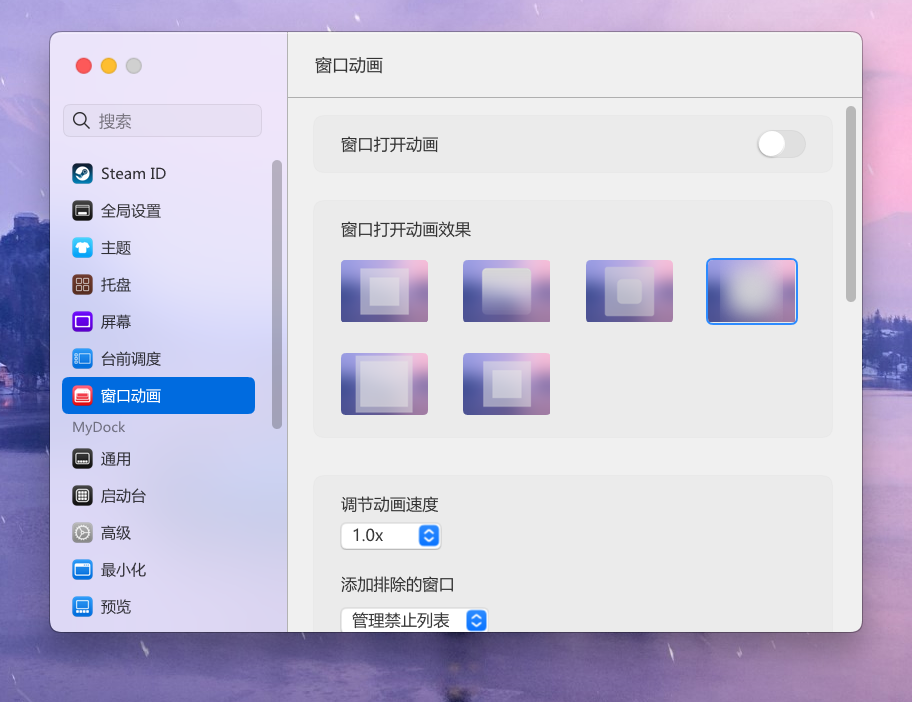Click the magnifier icon in search field
This screenshot has width=912, height=702.
pyautogui.click(x=81, y=121)
